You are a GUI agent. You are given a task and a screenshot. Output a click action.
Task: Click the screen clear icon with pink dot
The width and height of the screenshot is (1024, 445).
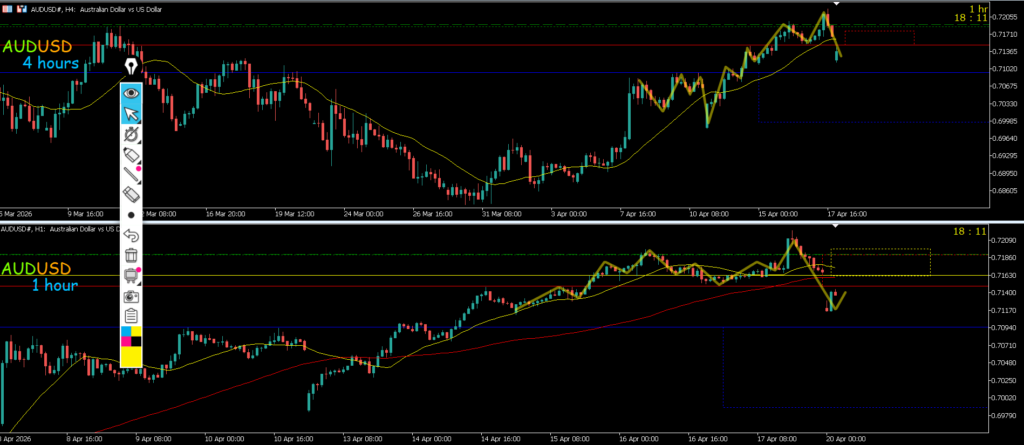[130, 276]
